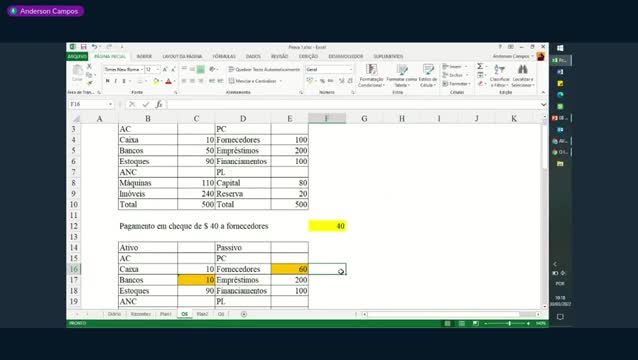Expand the Geral number format dropdown

(350, 70)
